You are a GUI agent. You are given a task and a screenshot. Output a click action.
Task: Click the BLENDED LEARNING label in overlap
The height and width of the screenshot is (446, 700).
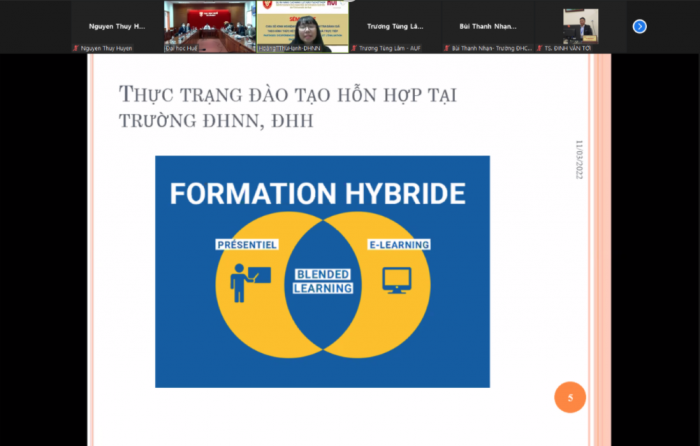[x=322, y=281]
